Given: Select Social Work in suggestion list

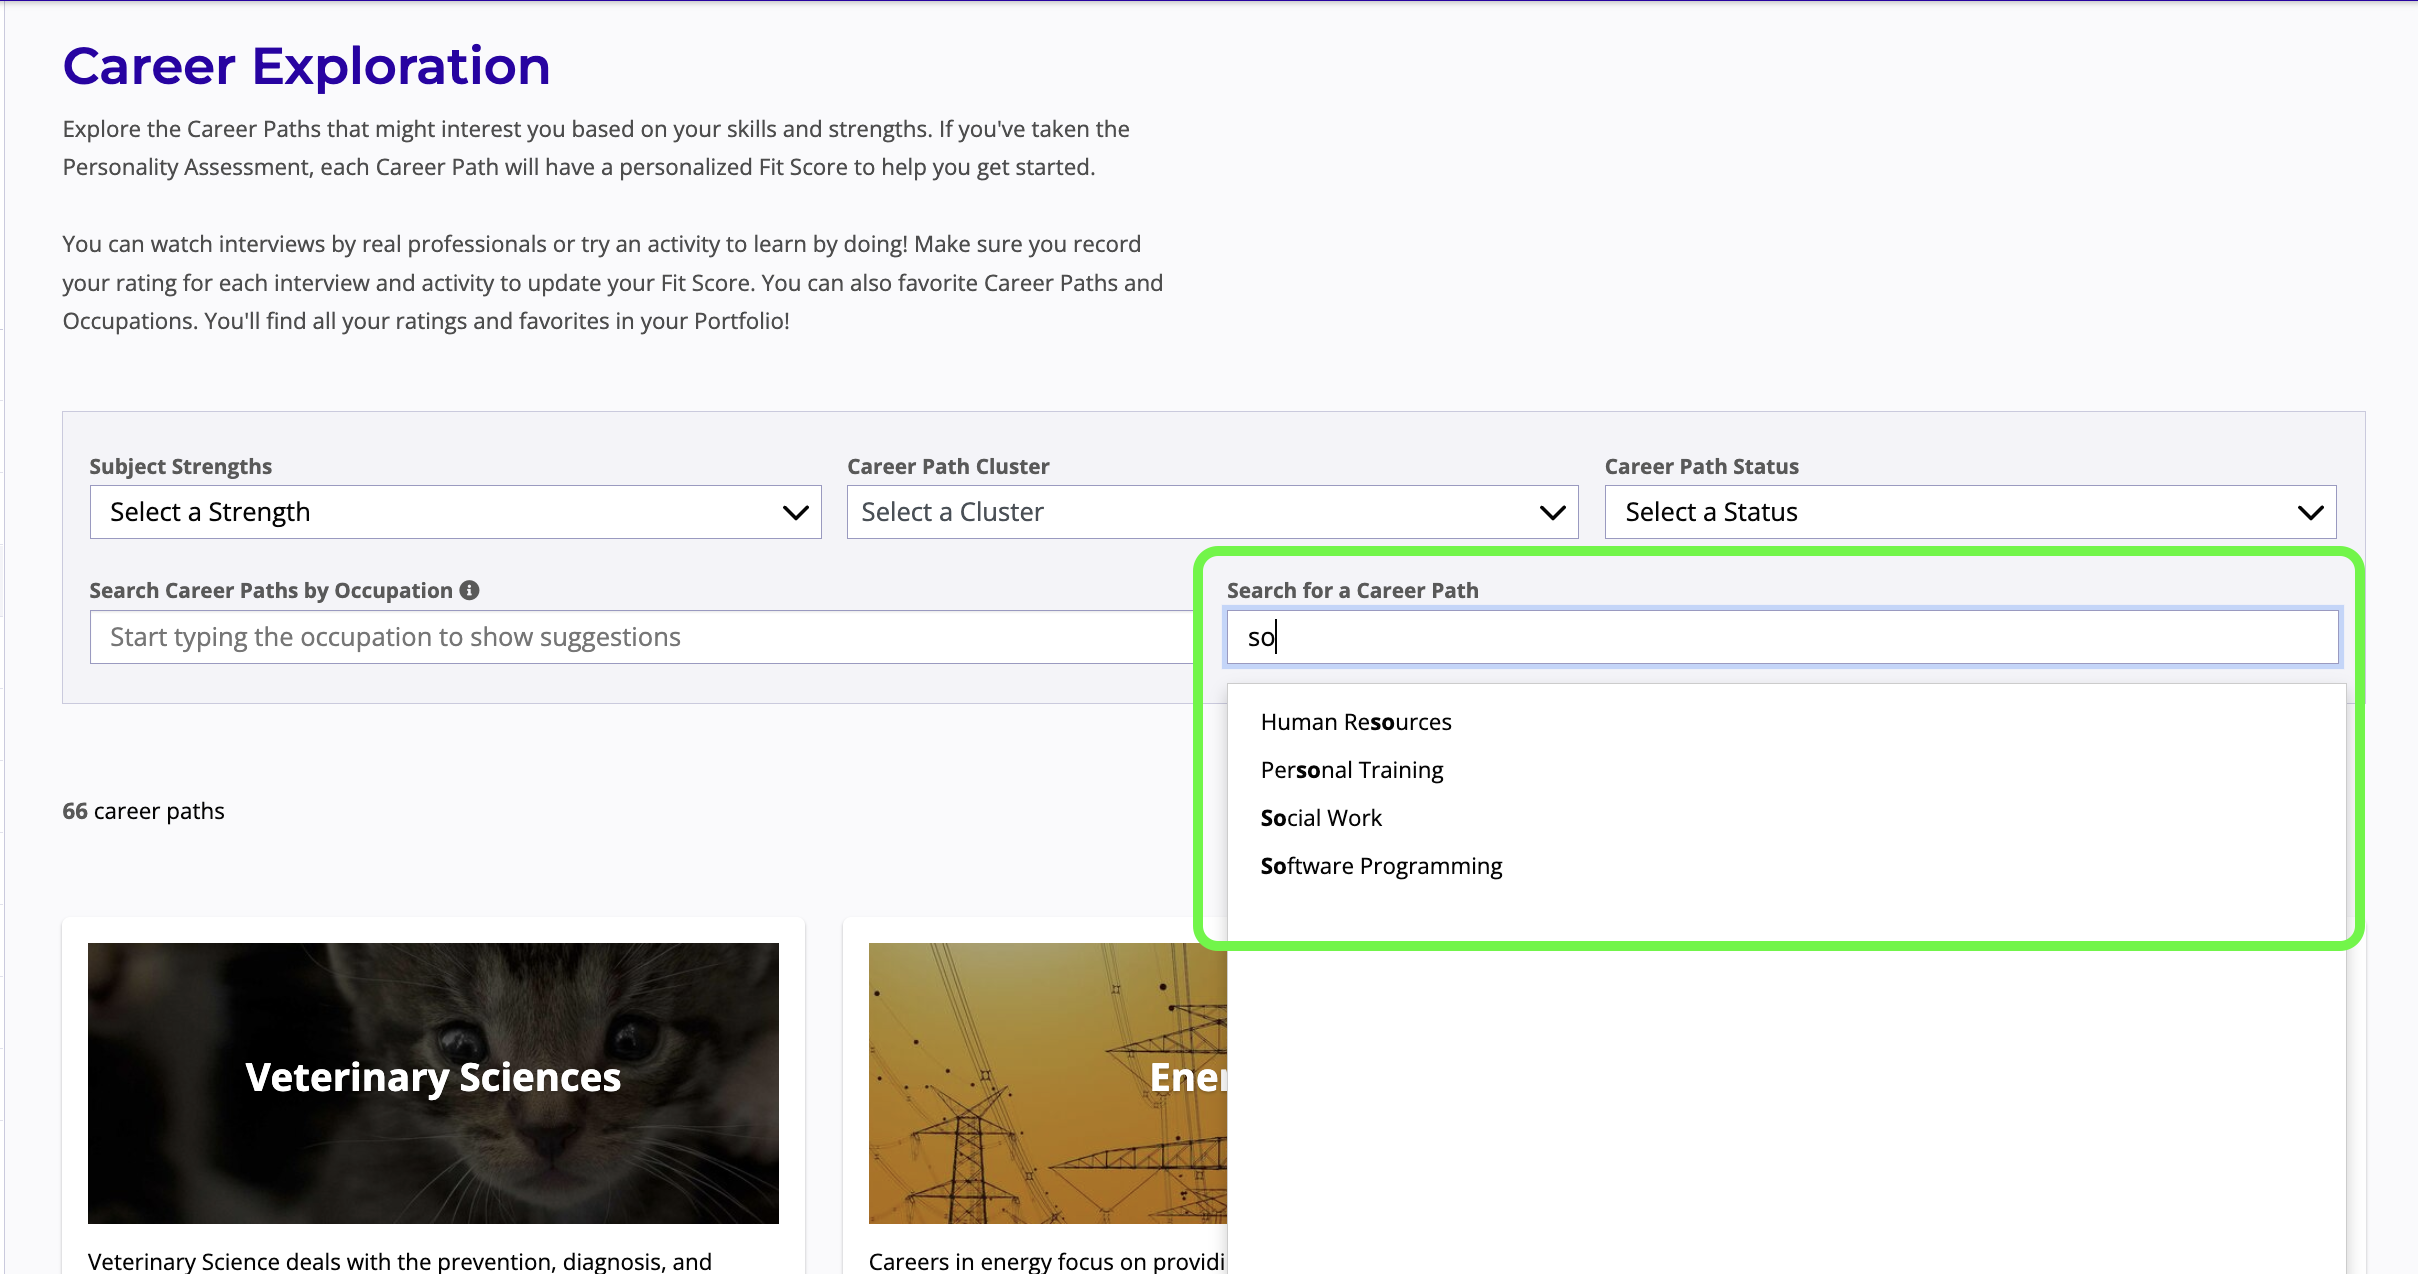Looking at the screenshot, I should click(x=1320, y=818).
